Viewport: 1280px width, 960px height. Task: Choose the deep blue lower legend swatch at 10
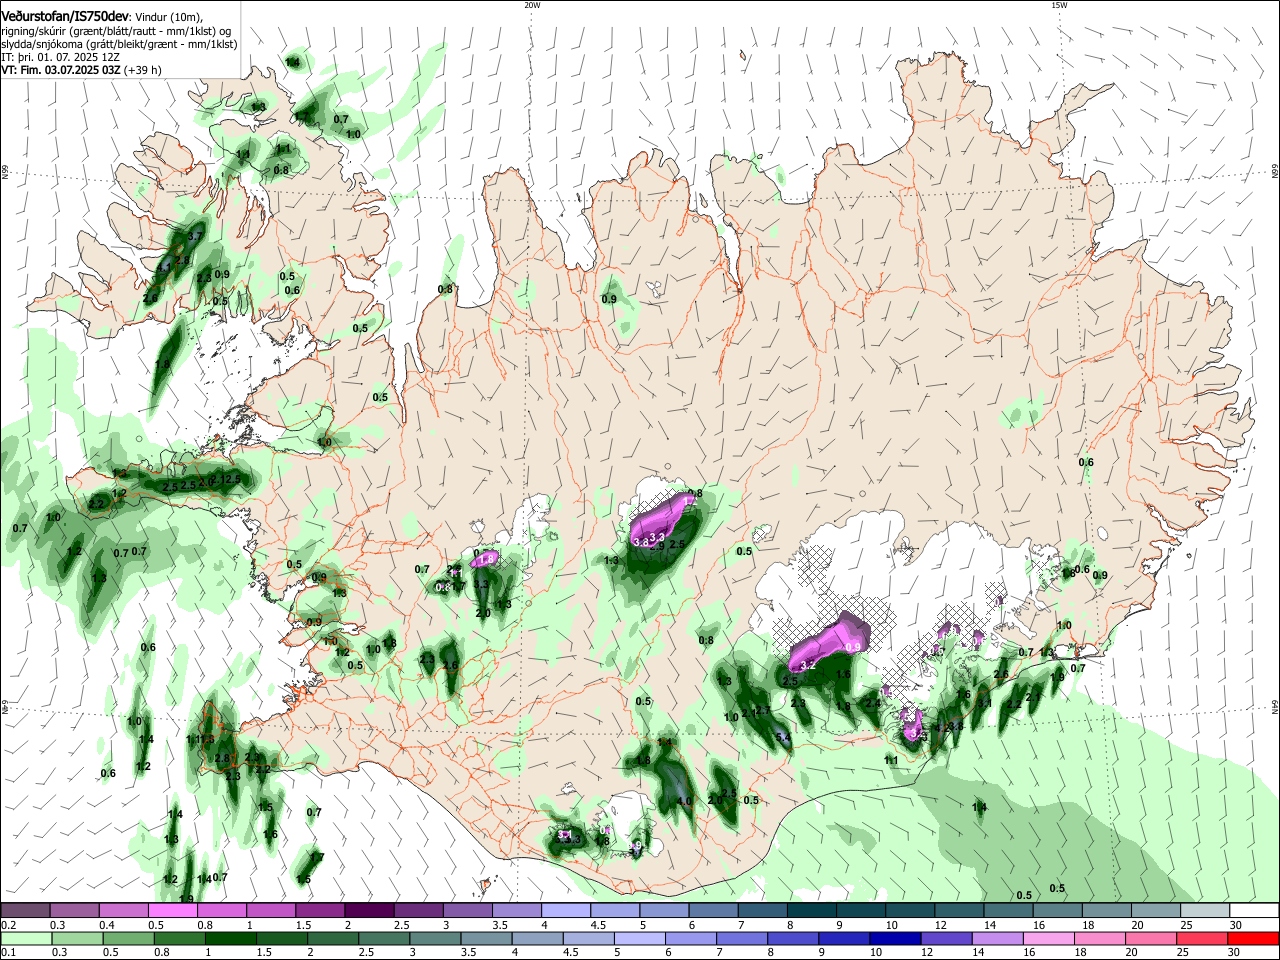pyautogui.click(x=893, y=938)
